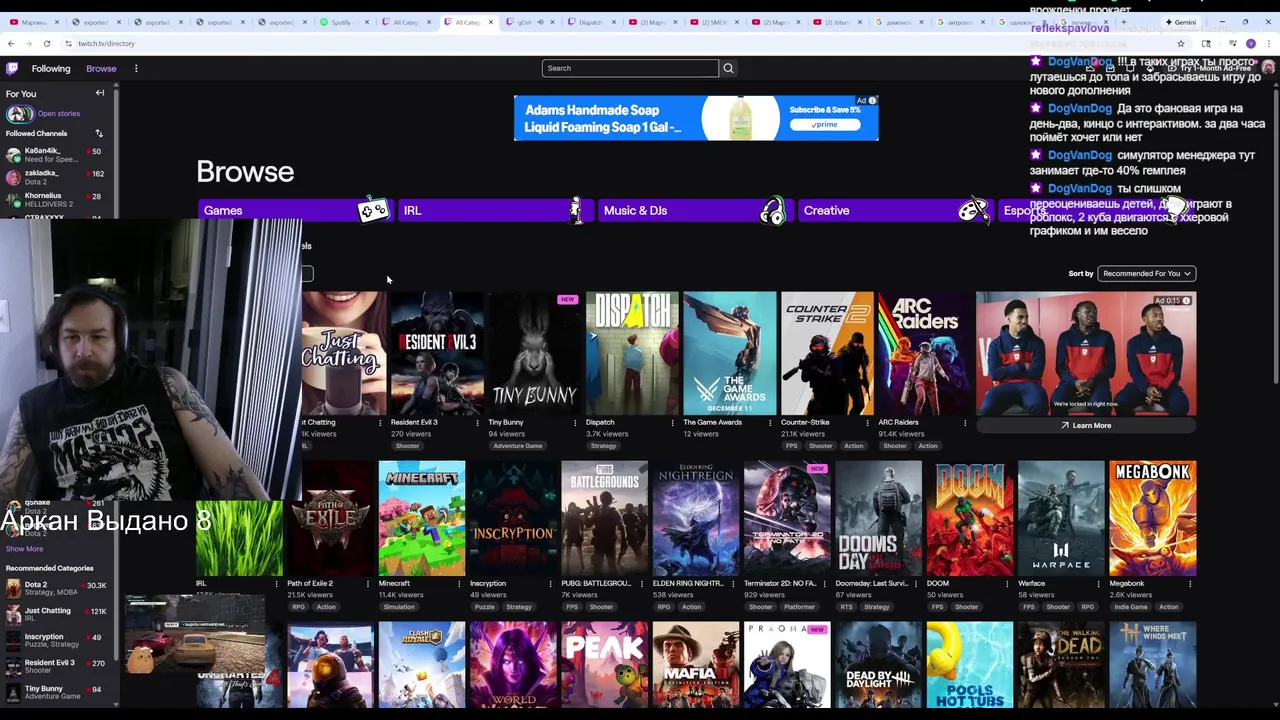Open options menu for Megabonk card
The image size is (1280, 720).
(x=1190, y=583)
